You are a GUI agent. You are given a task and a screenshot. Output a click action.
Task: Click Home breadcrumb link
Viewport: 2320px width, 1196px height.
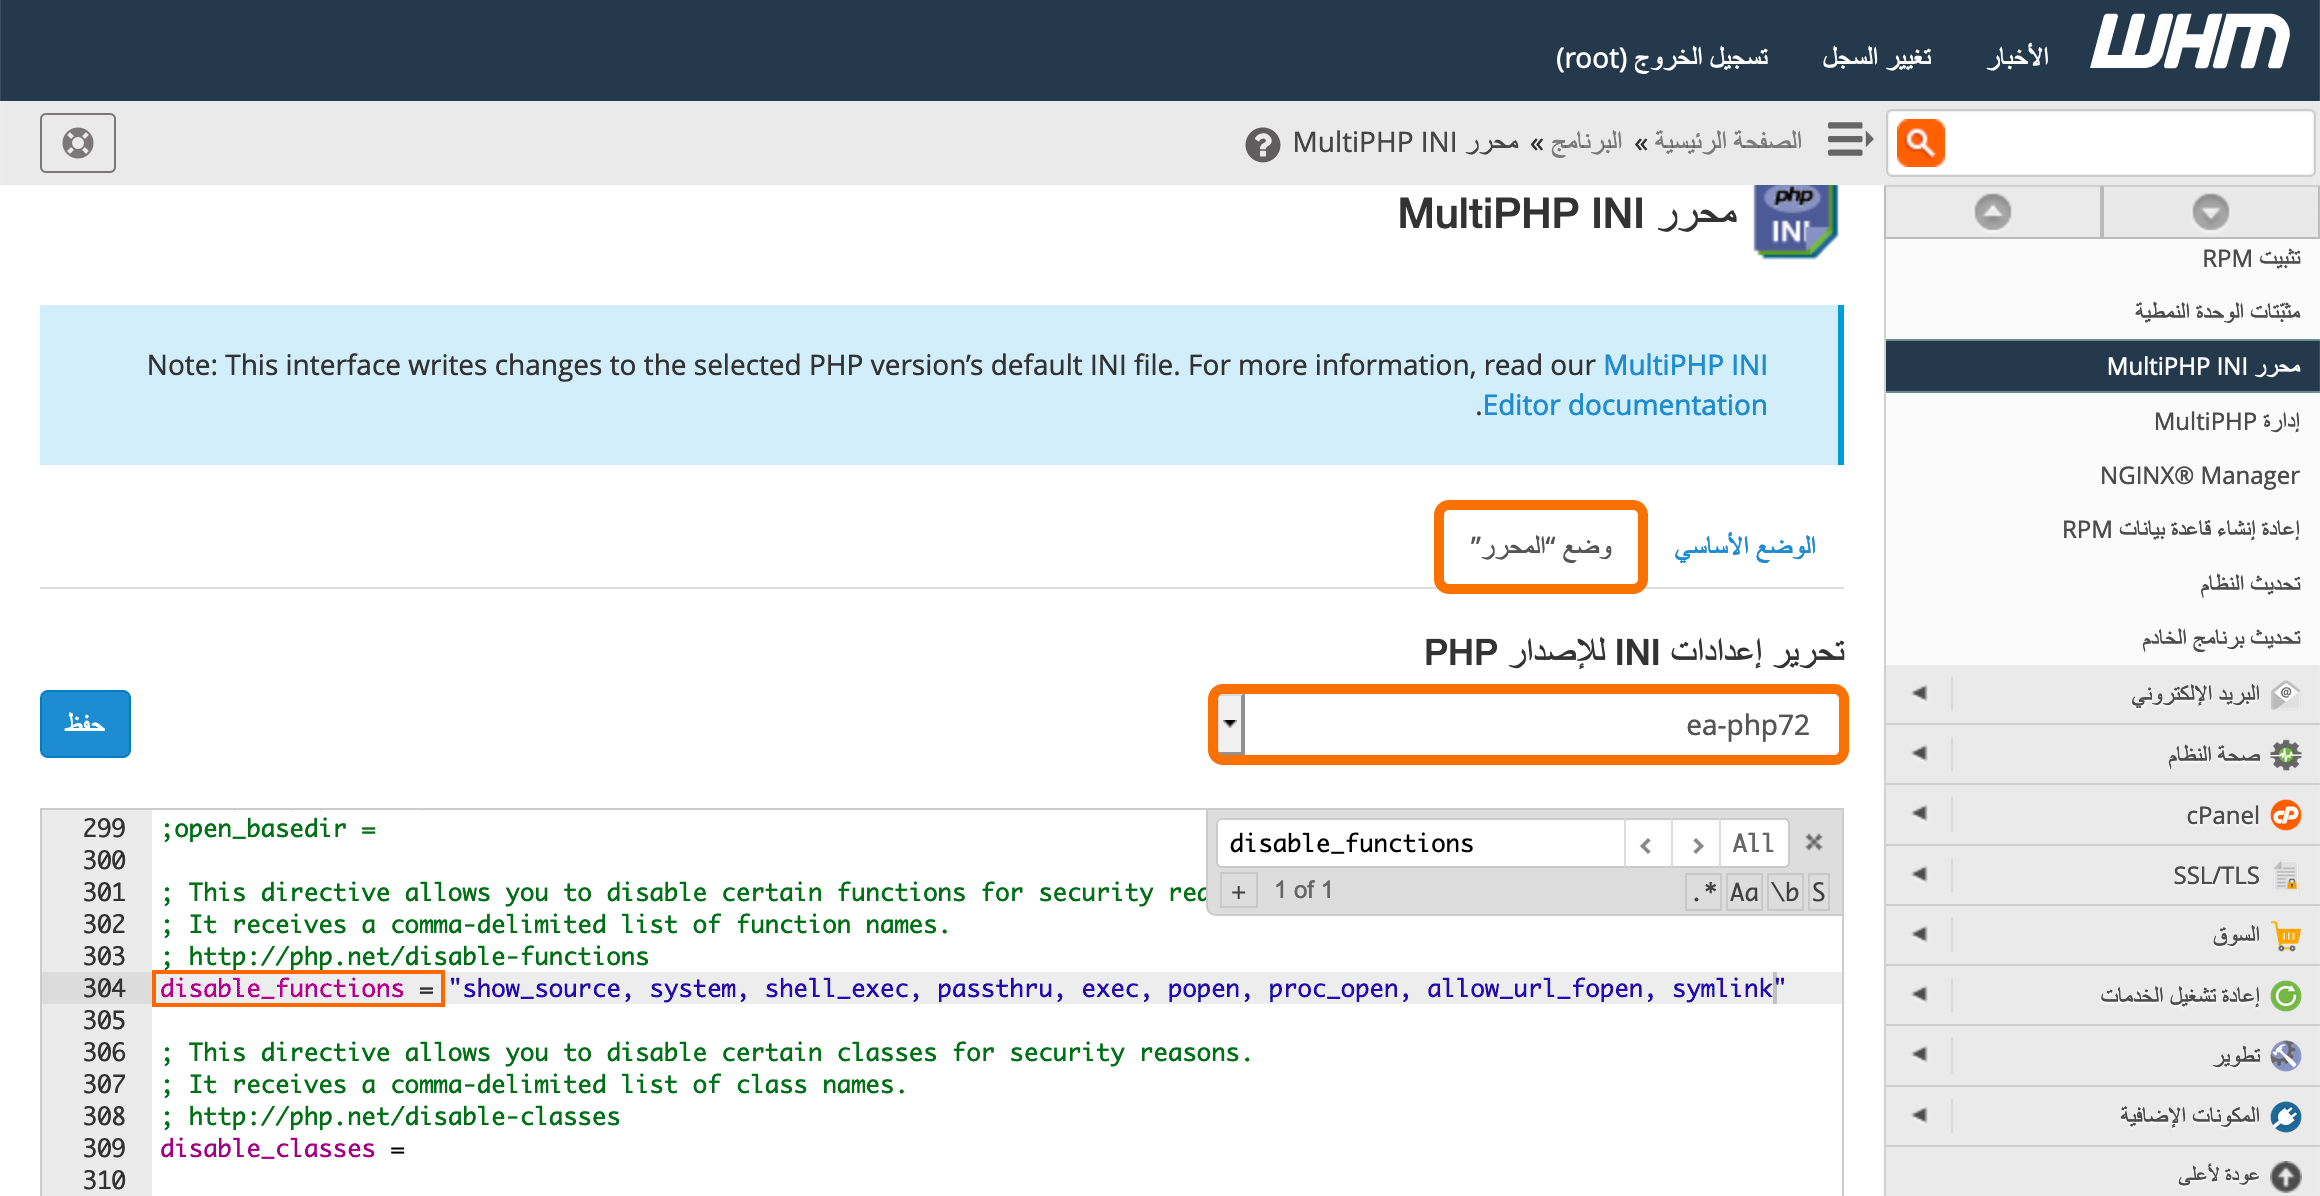(x=1728, y=141)
